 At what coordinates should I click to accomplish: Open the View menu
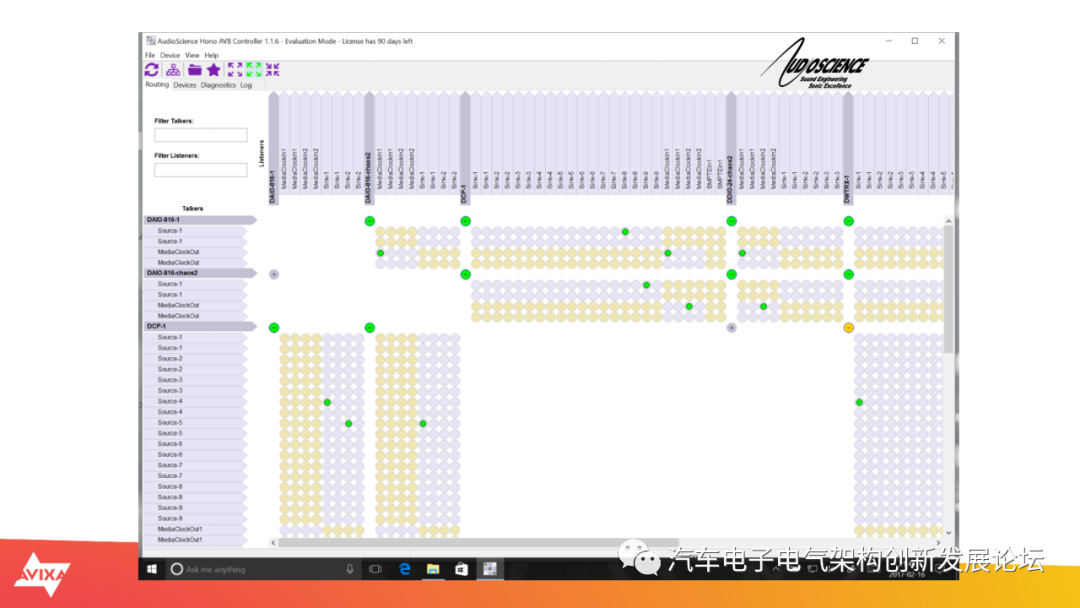coord(192,55)
